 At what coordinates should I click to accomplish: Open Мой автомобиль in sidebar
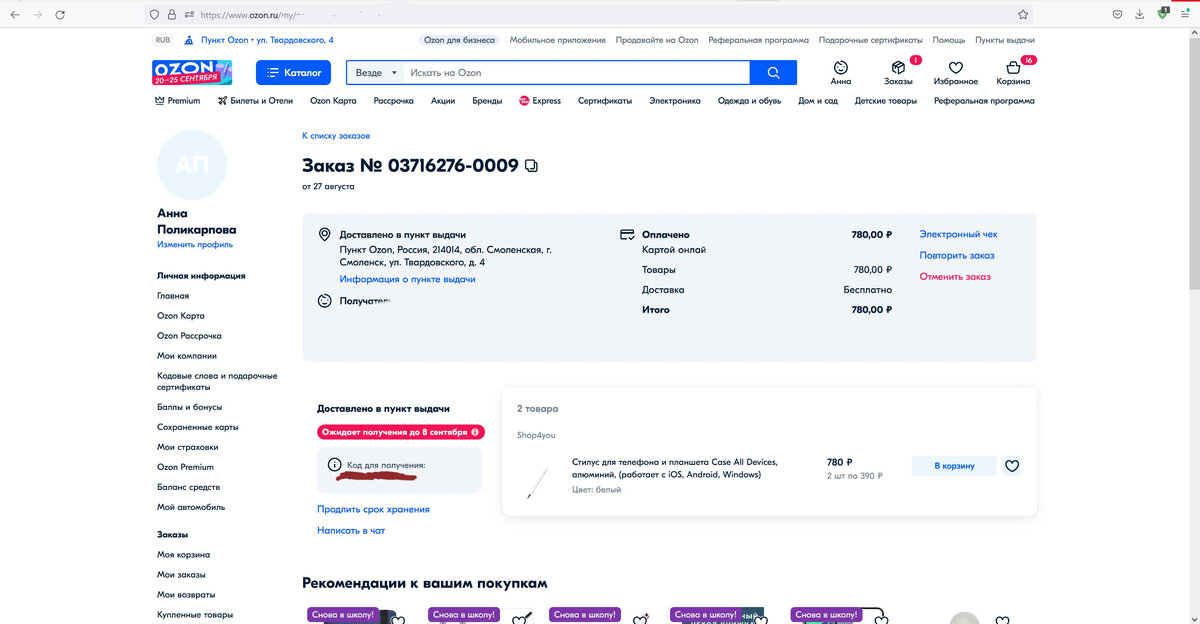pyautogui.click(x=191, y=507)
